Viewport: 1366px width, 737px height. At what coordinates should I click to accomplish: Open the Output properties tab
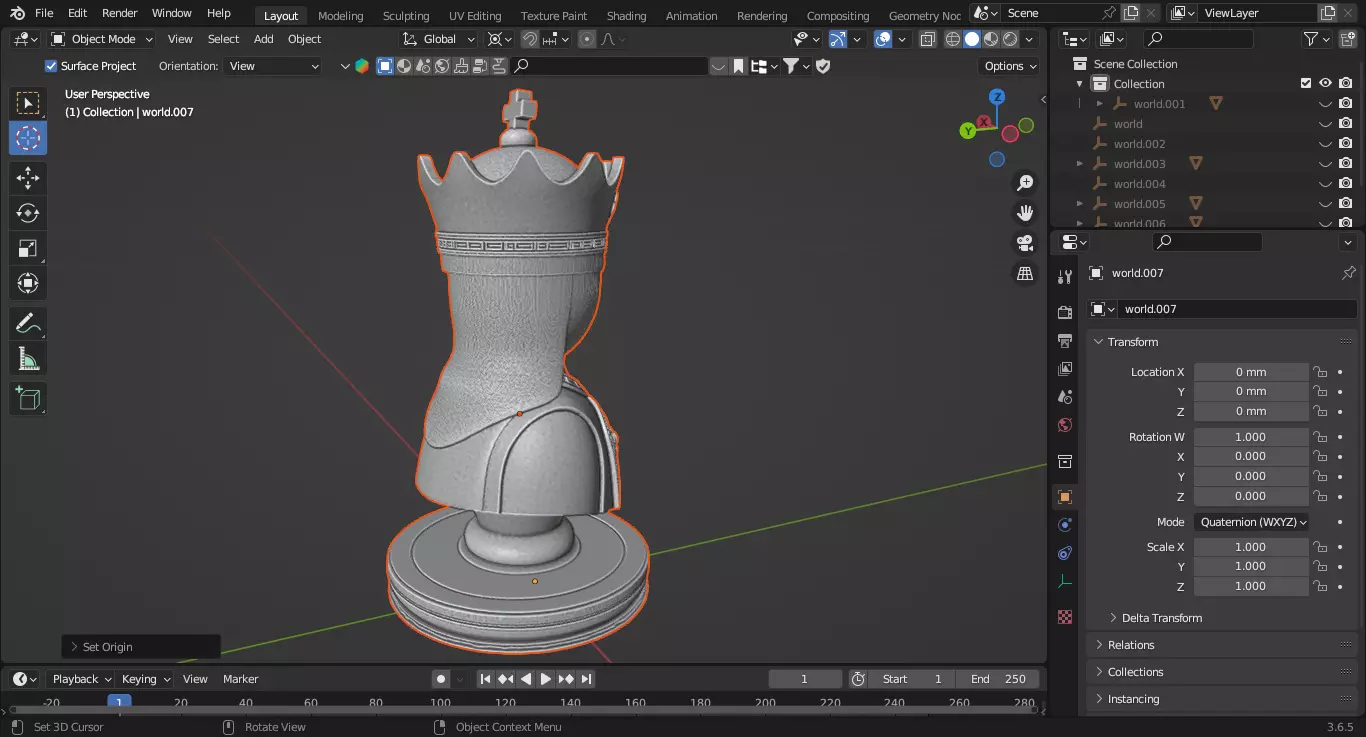click(1065, 341)
